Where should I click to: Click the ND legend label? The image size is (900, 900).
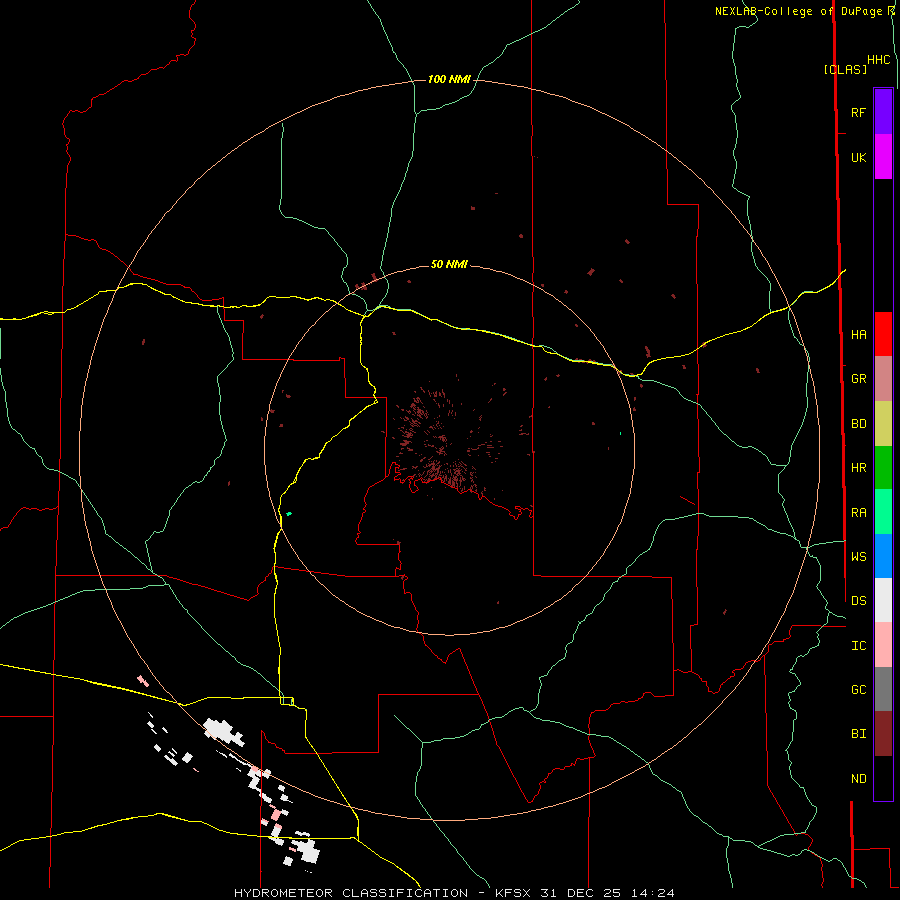[x=858, y=779]
